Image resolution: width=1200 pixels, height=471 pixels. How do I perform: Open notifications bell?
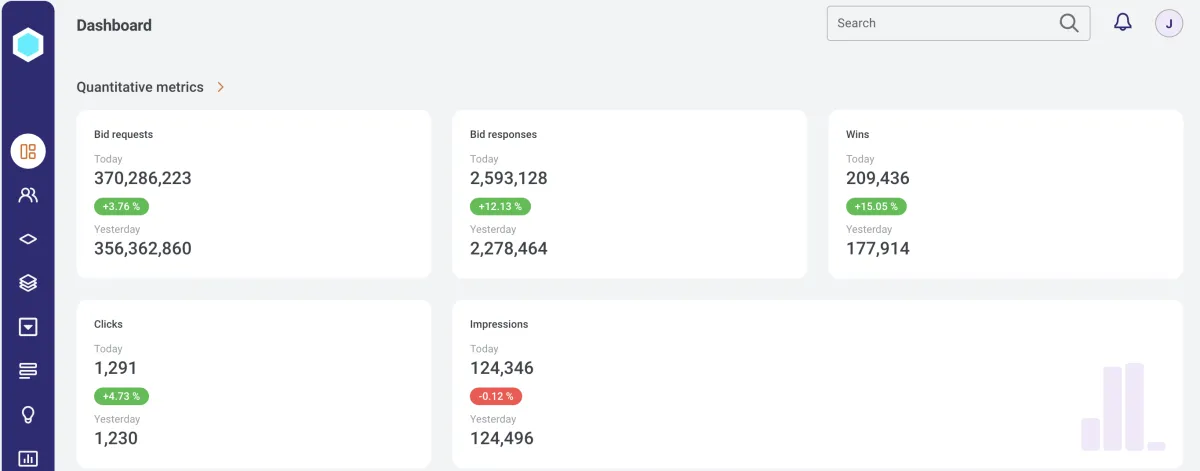[x=1123, y=23]
